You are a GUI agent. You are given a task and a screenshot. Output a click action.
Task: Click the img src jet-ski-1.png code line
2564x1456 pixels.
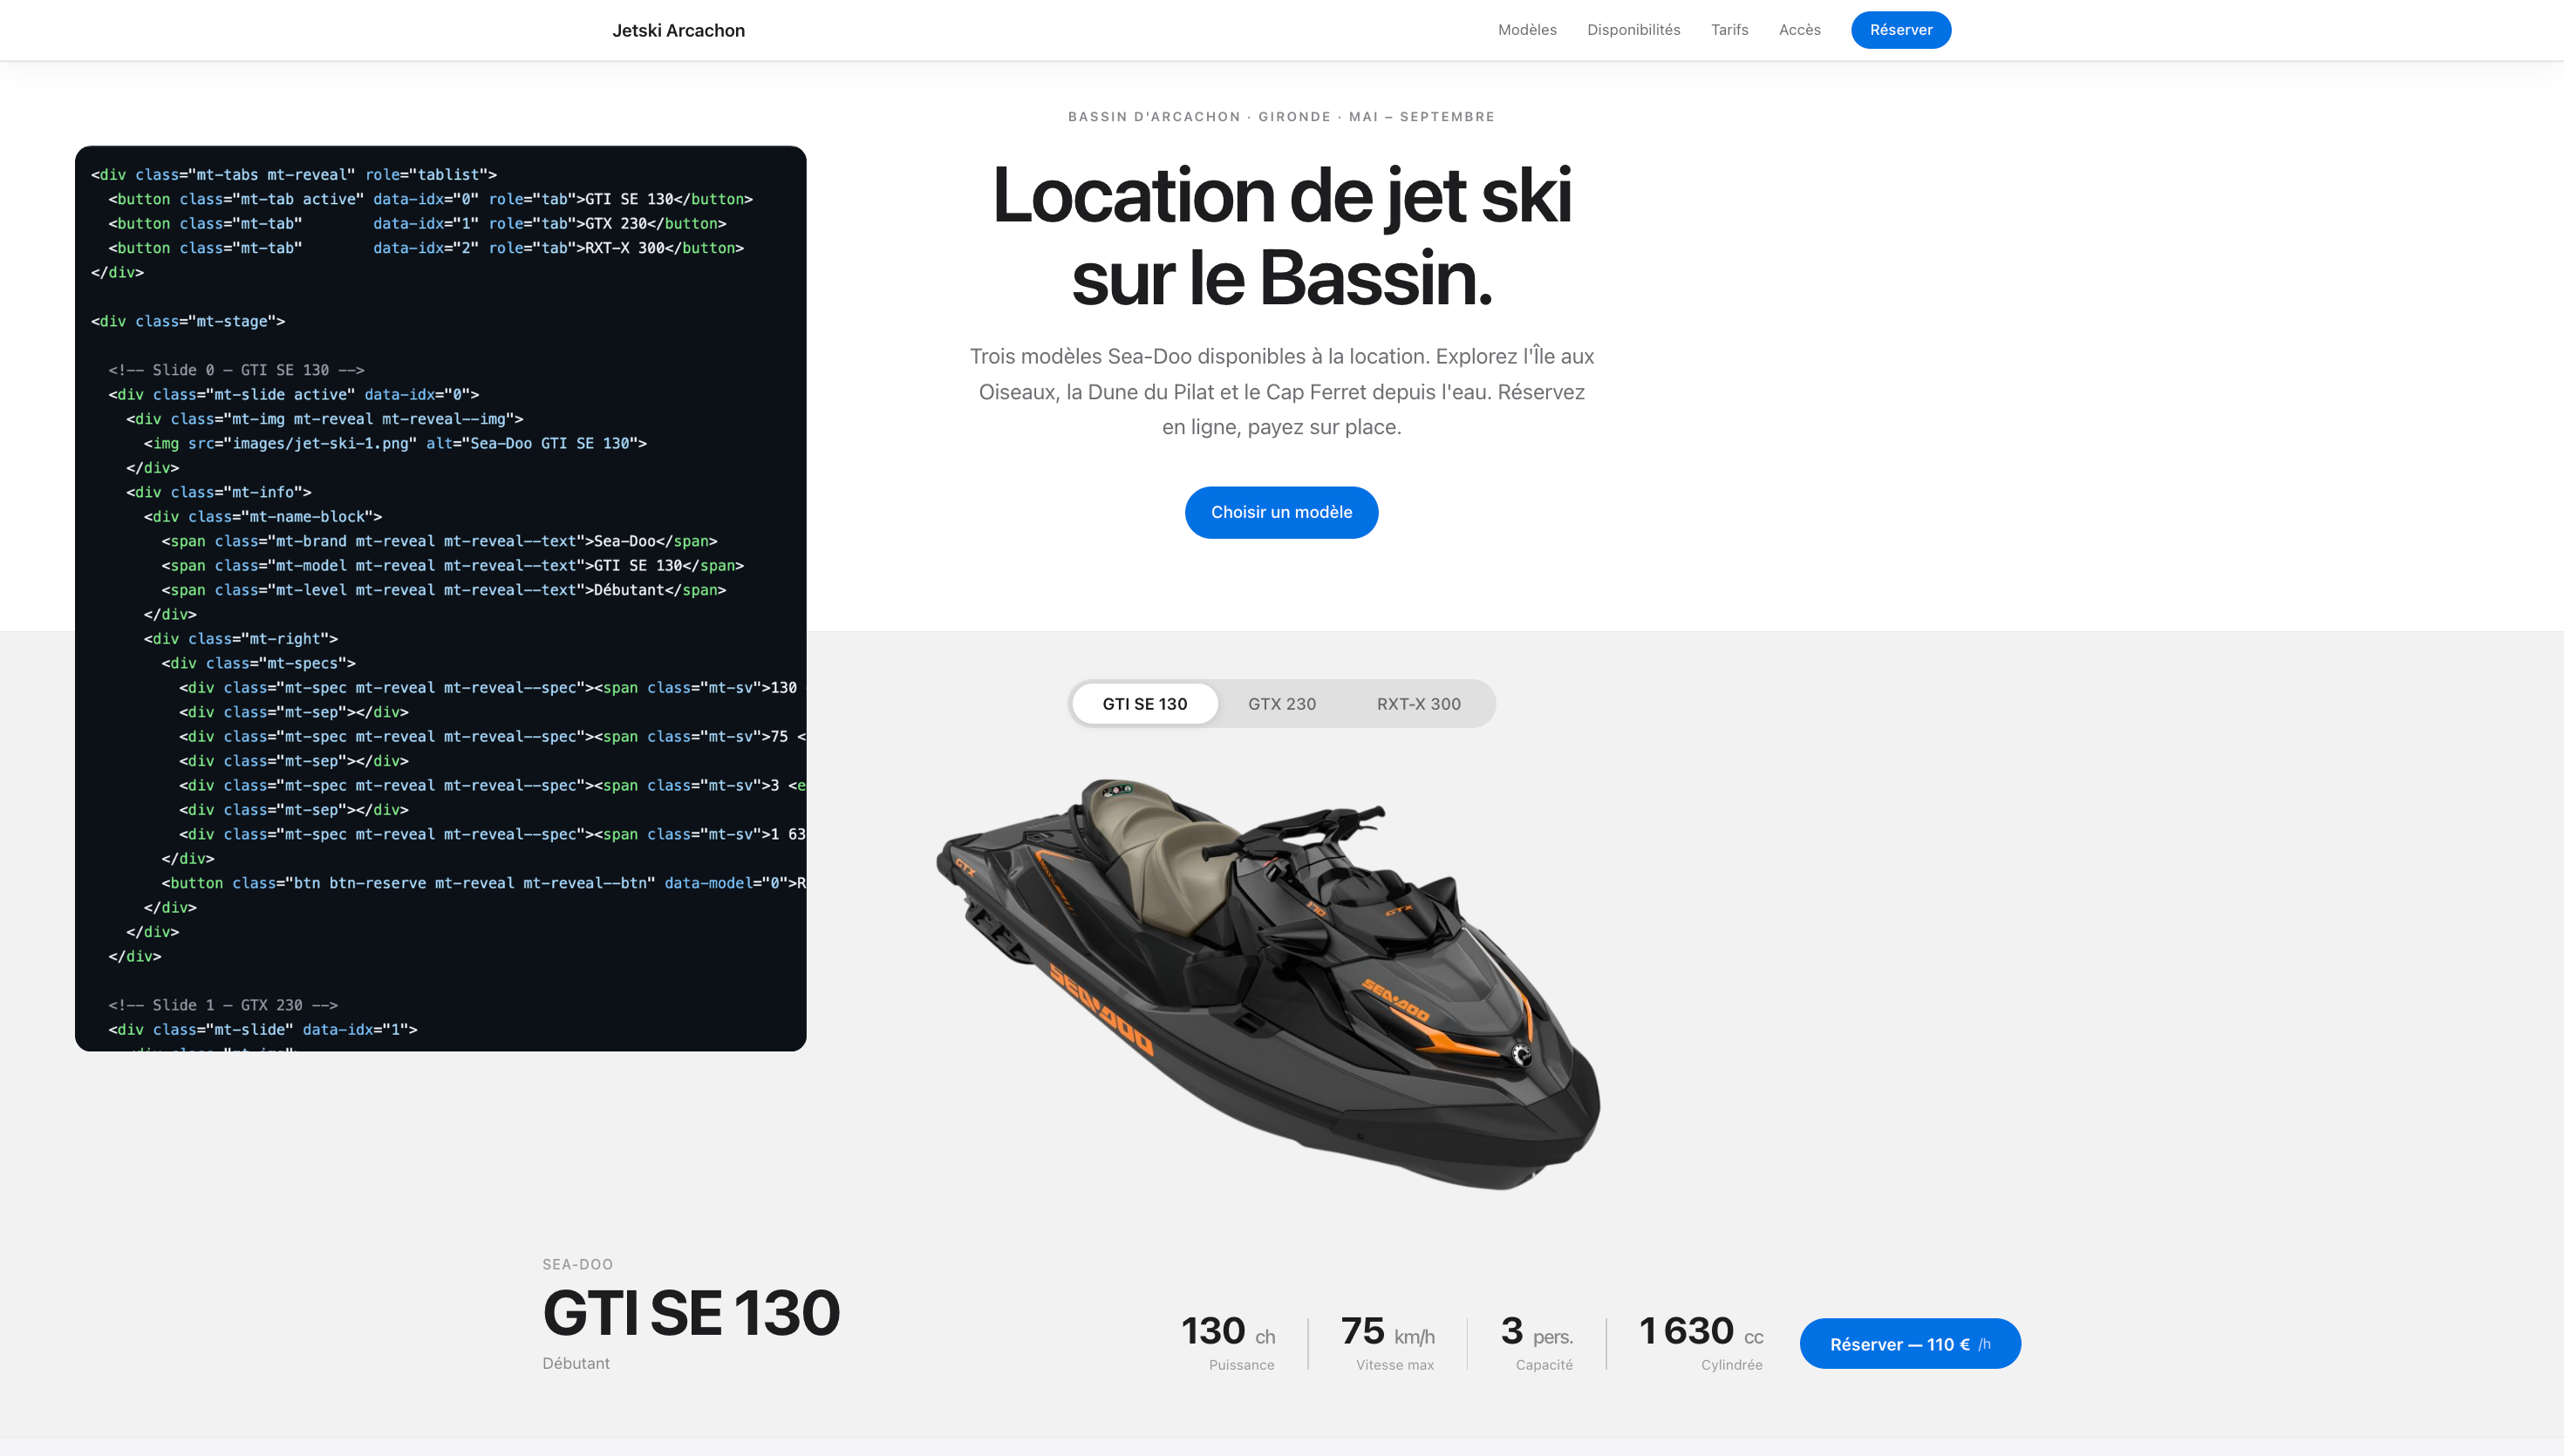(x=395, y=443)
